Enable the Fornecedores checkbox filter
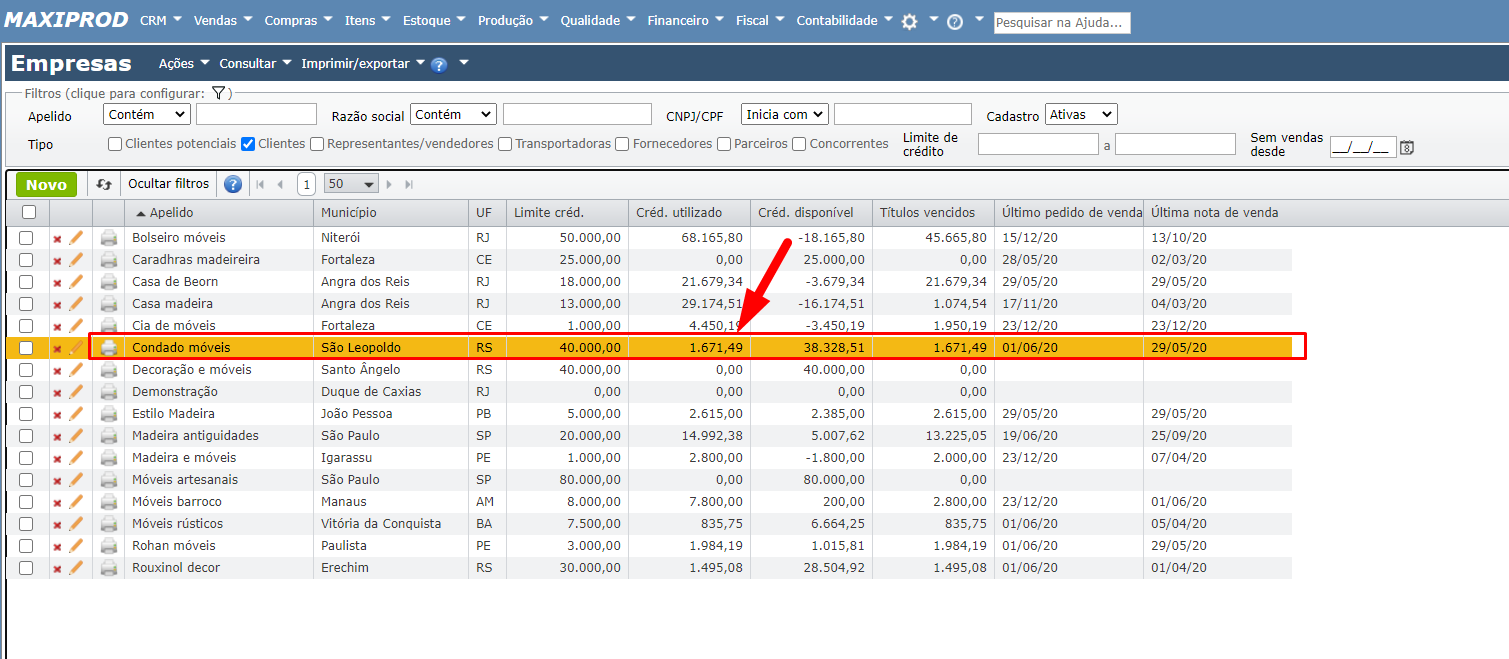The width and height of the screenshot is (1509, 659). pyautogui.click(x=623, y=144)
